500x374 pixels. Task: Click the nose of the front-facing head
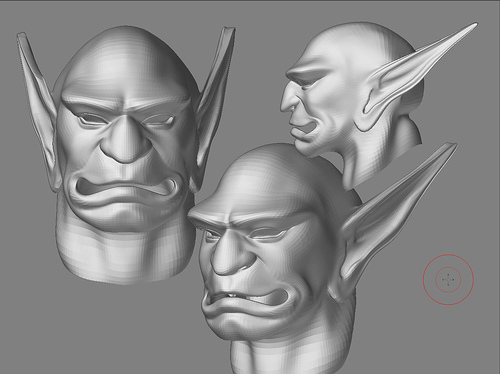[126, 140]
